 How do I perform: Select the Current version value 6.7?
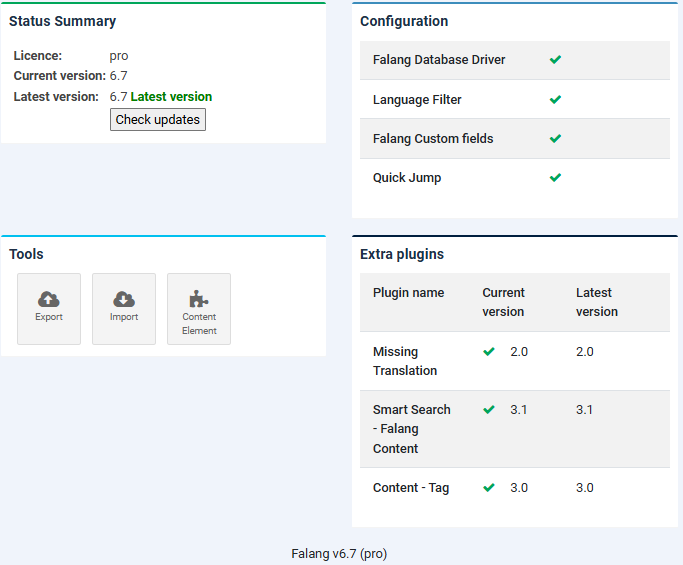(x=118, y=76)
